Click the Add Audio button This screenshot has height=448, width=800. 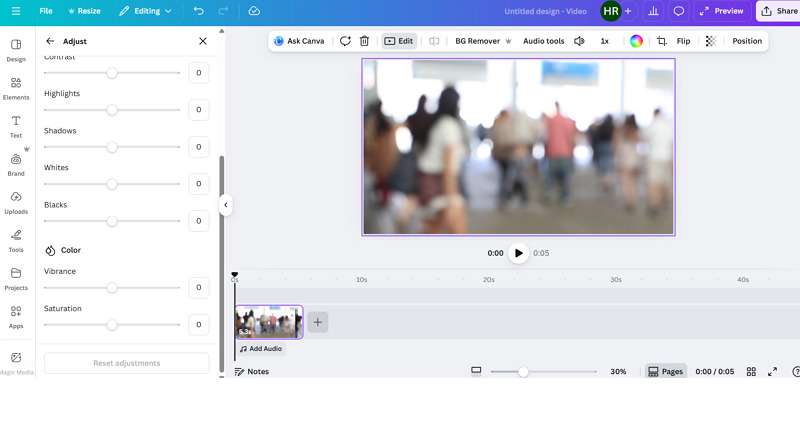tap(261, 349)
